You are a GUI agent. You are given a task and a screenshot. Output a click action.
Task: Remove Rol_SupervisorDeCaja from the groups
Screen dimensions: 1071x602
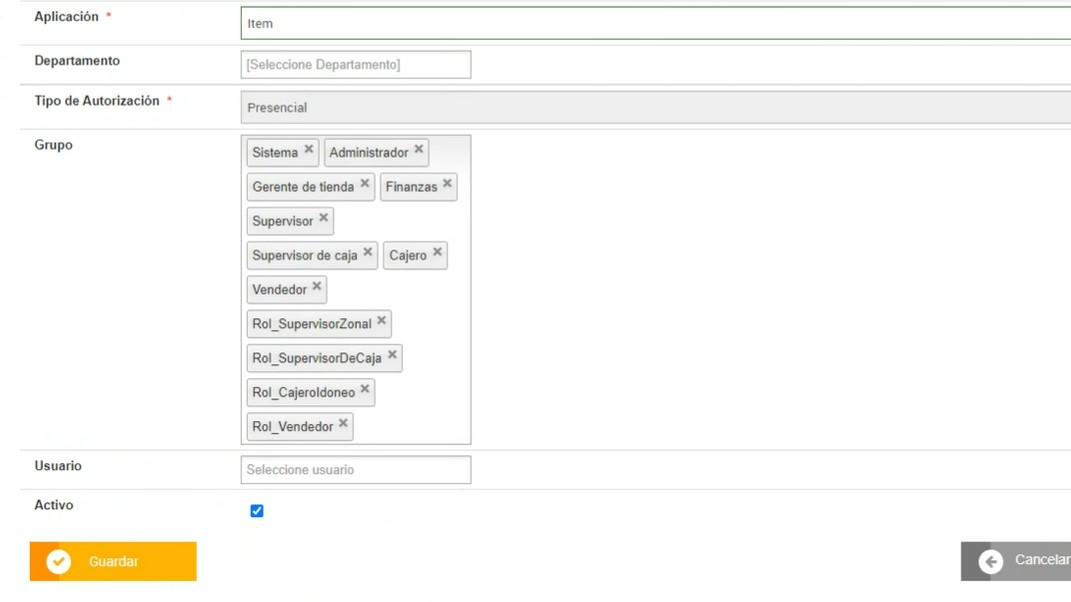click(x=392, y=355)
